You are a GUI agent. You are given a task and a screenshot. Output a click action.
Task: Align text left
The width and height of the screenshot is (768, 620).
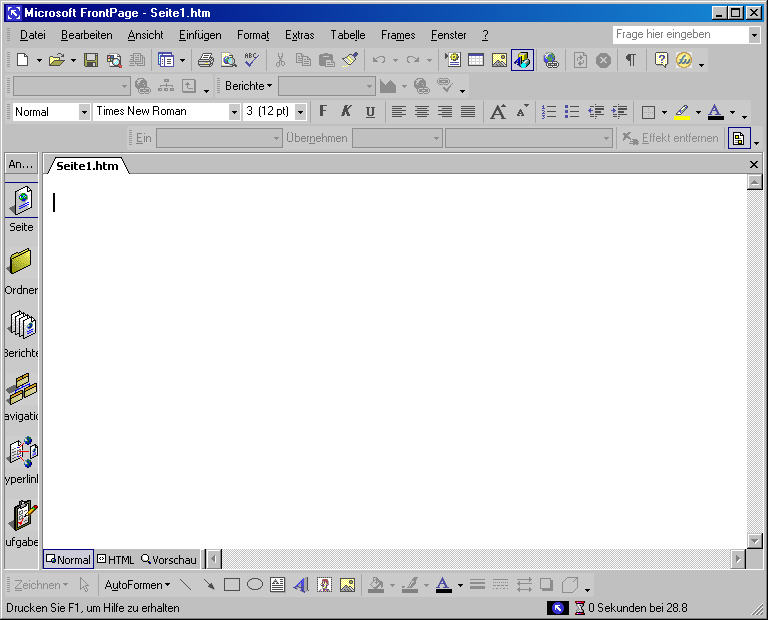pos(398,112)
